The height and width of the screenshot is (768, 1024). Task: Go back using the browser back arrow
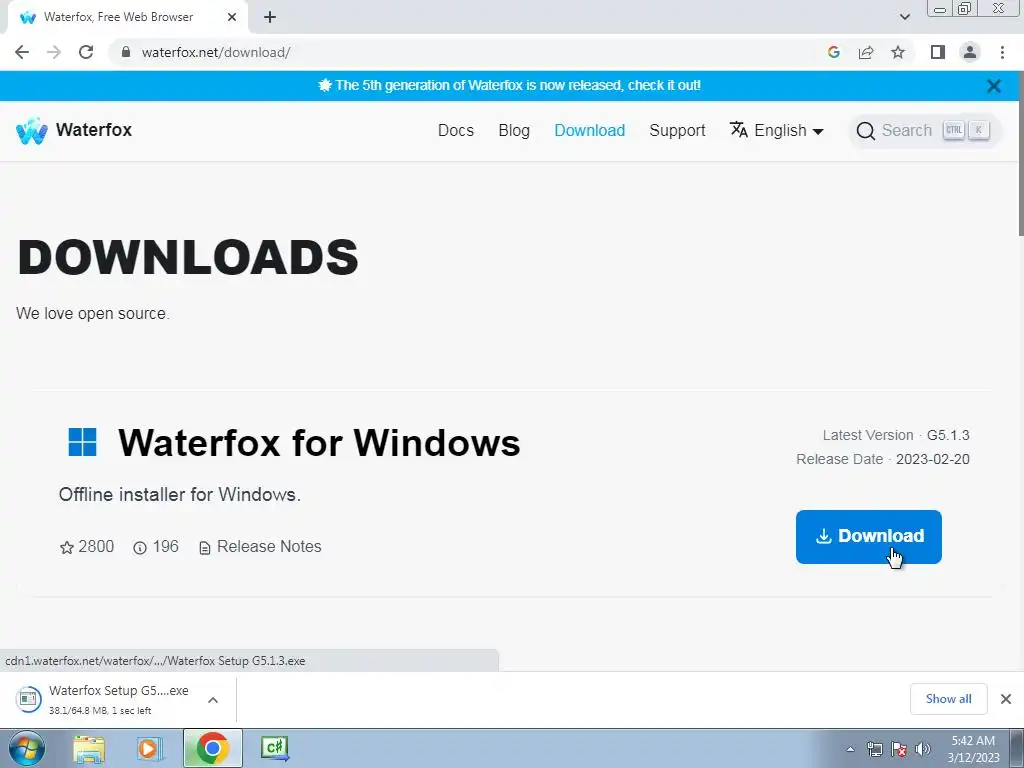click(x=22, y=52)
